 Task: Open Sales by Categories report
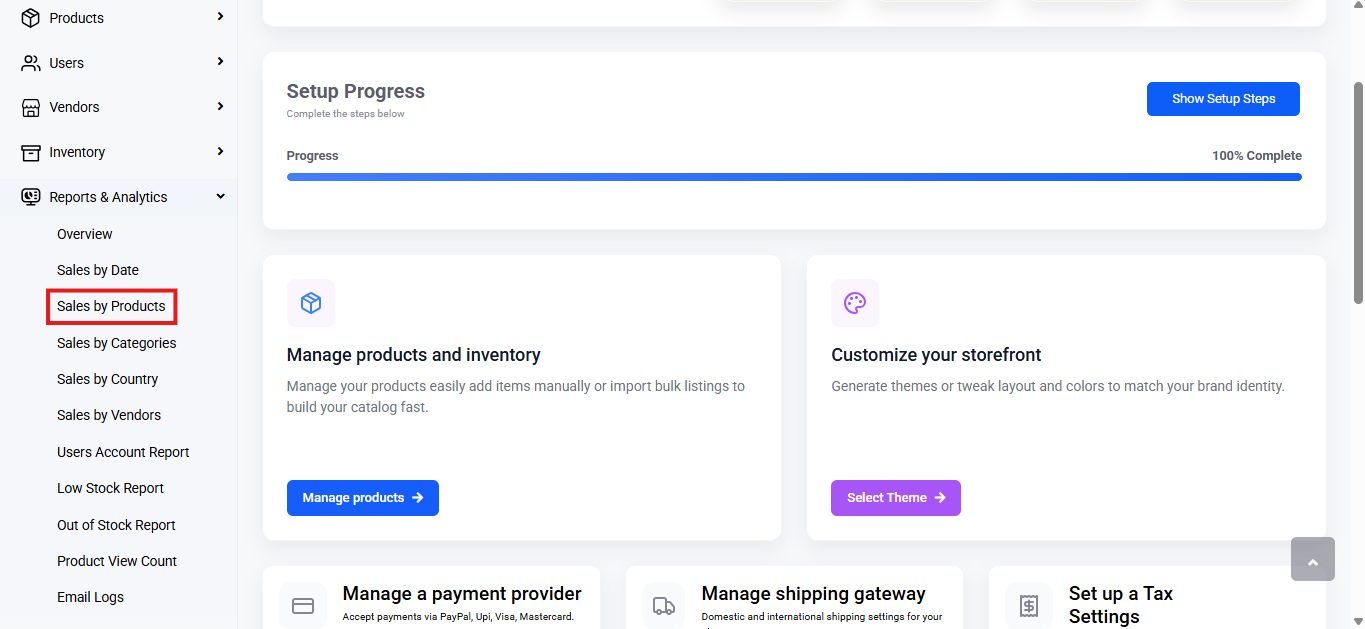pyautogui.click(x=117, y=343)
